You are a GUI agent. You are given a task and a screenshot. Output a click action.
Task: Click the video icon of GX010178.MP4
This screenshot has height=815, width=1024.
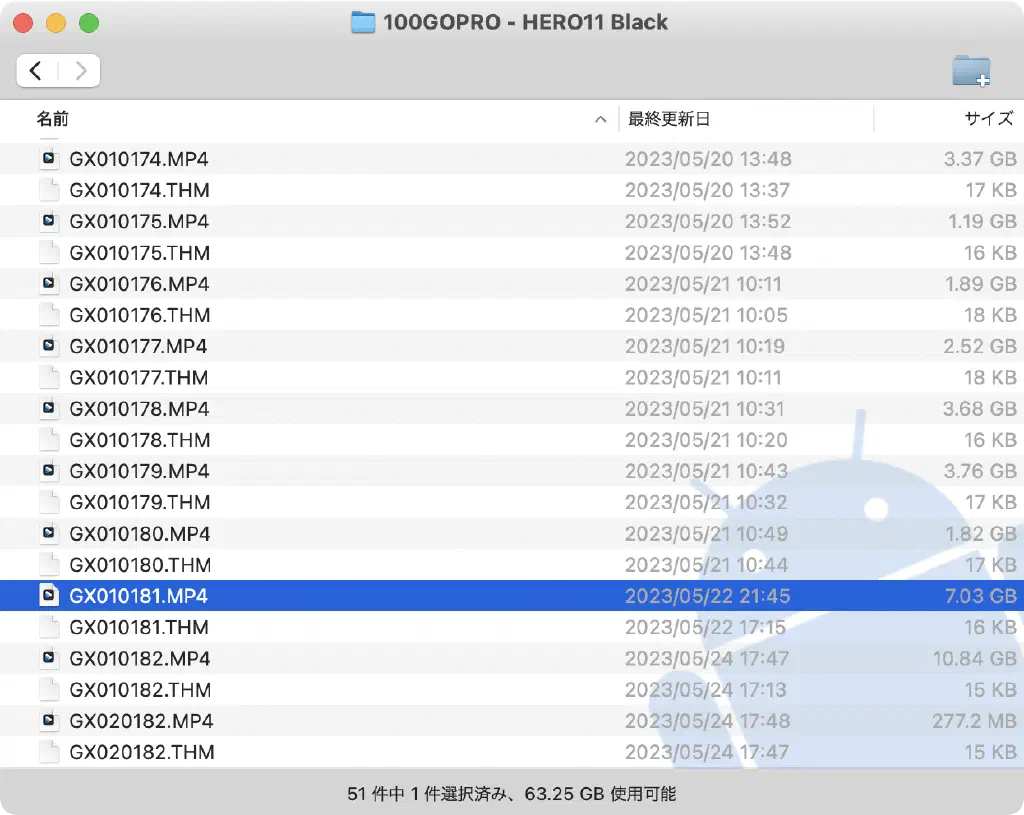coord(49,409)
